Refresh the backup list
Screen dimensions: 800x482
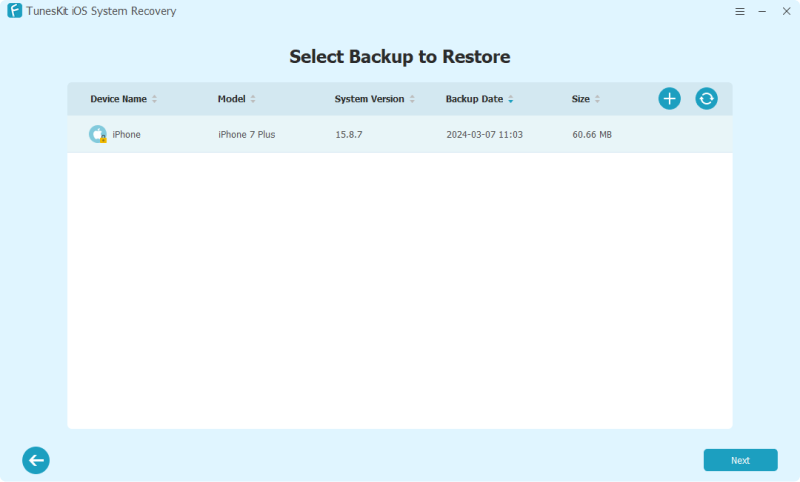707,98
